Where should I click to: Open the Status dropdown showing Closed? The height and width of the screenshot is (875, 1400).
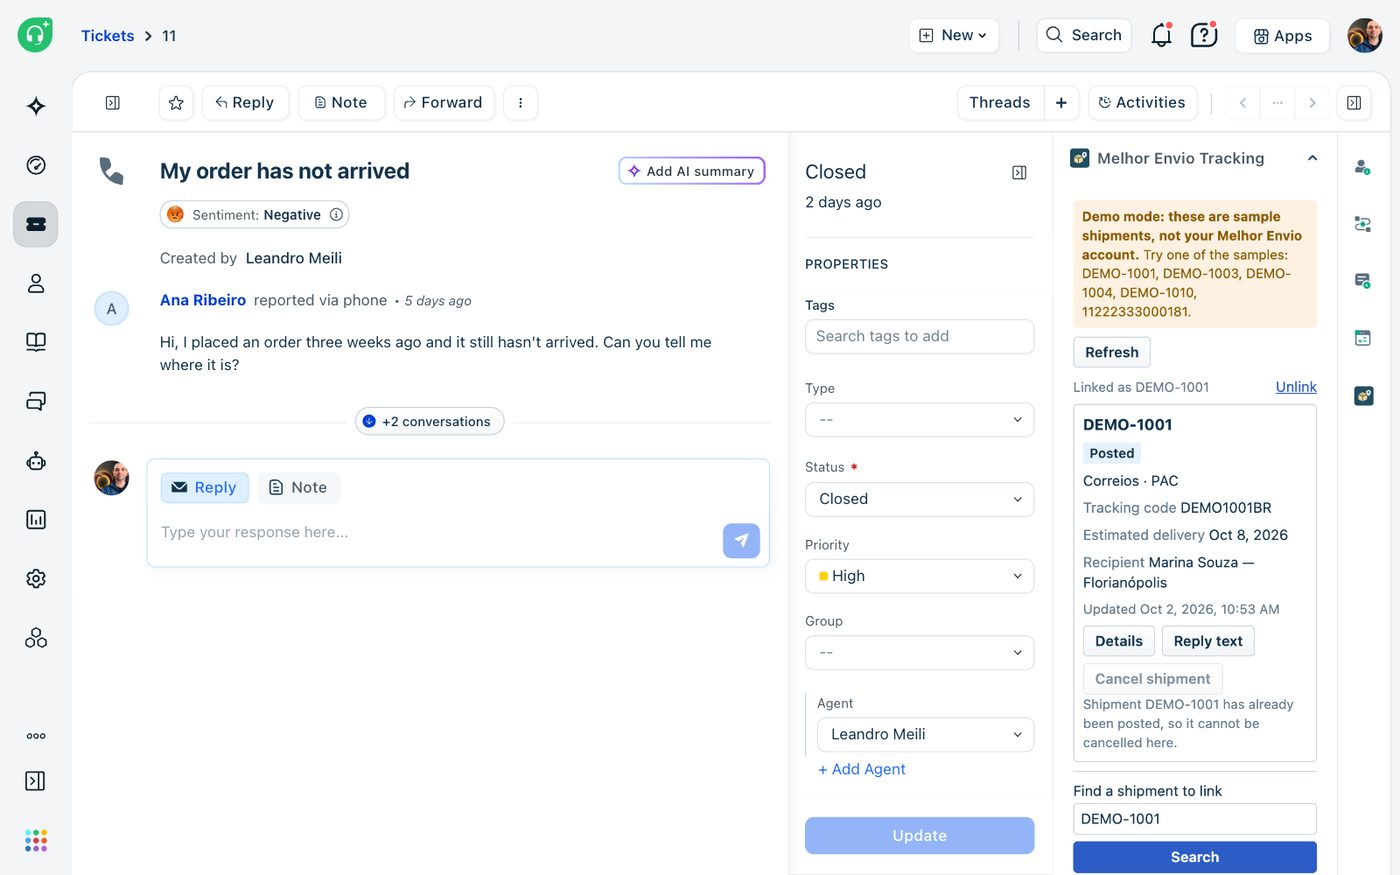pos(919,499)
